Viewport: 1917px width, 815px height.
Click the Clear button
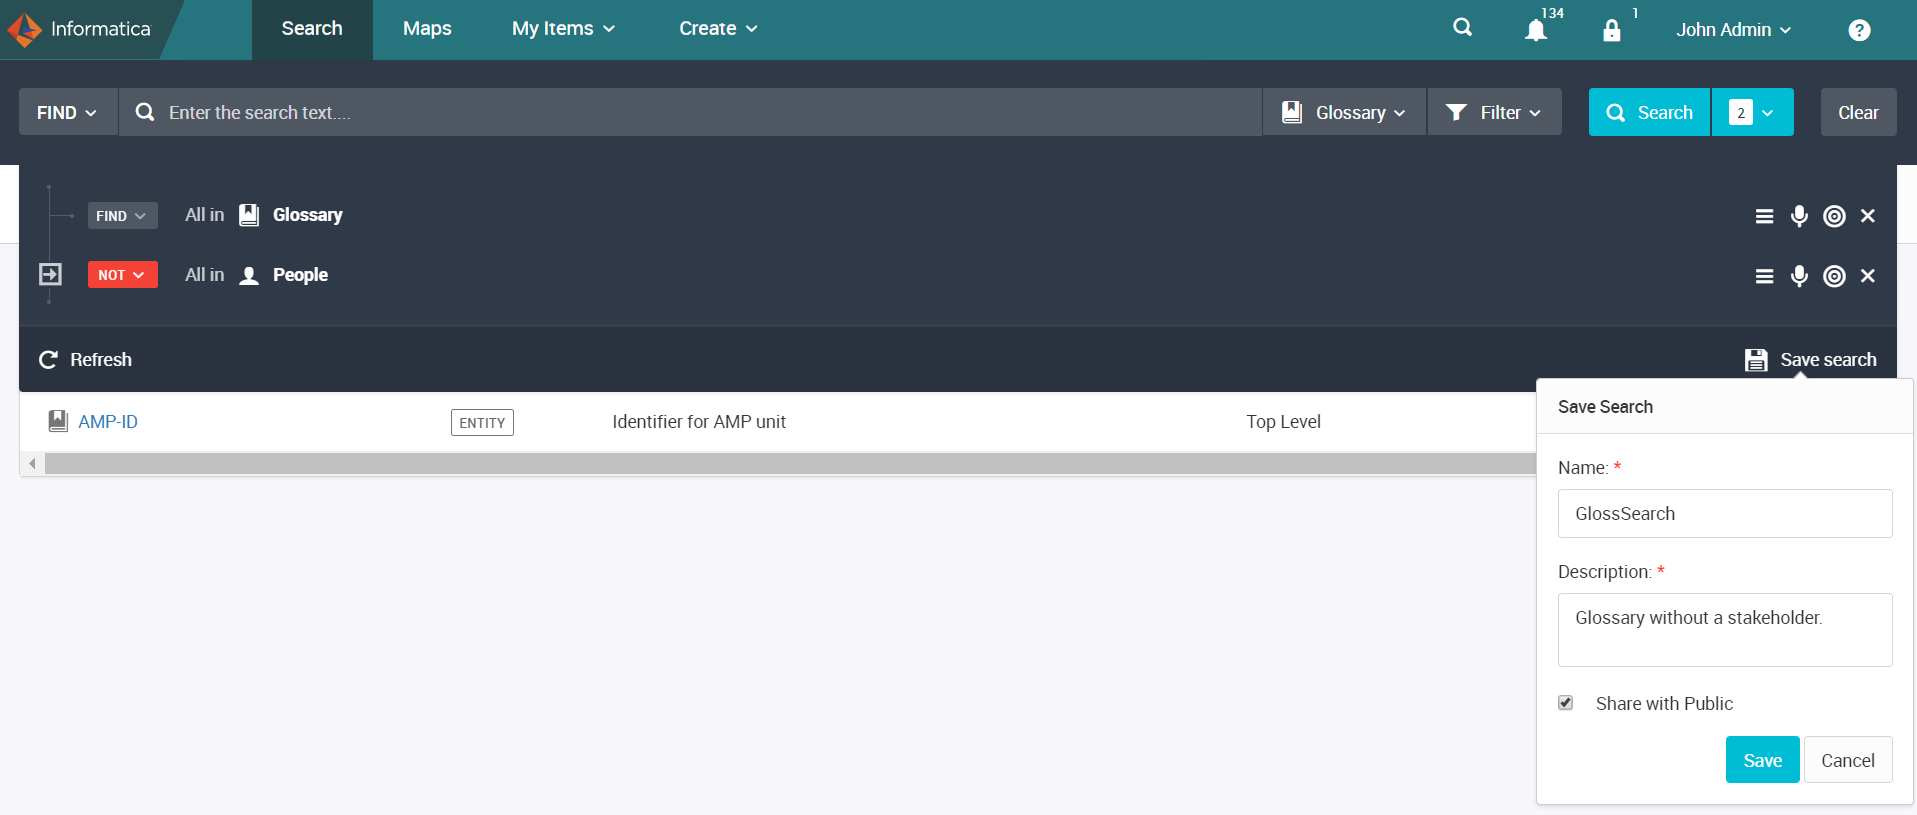(x=1858, y=112)
